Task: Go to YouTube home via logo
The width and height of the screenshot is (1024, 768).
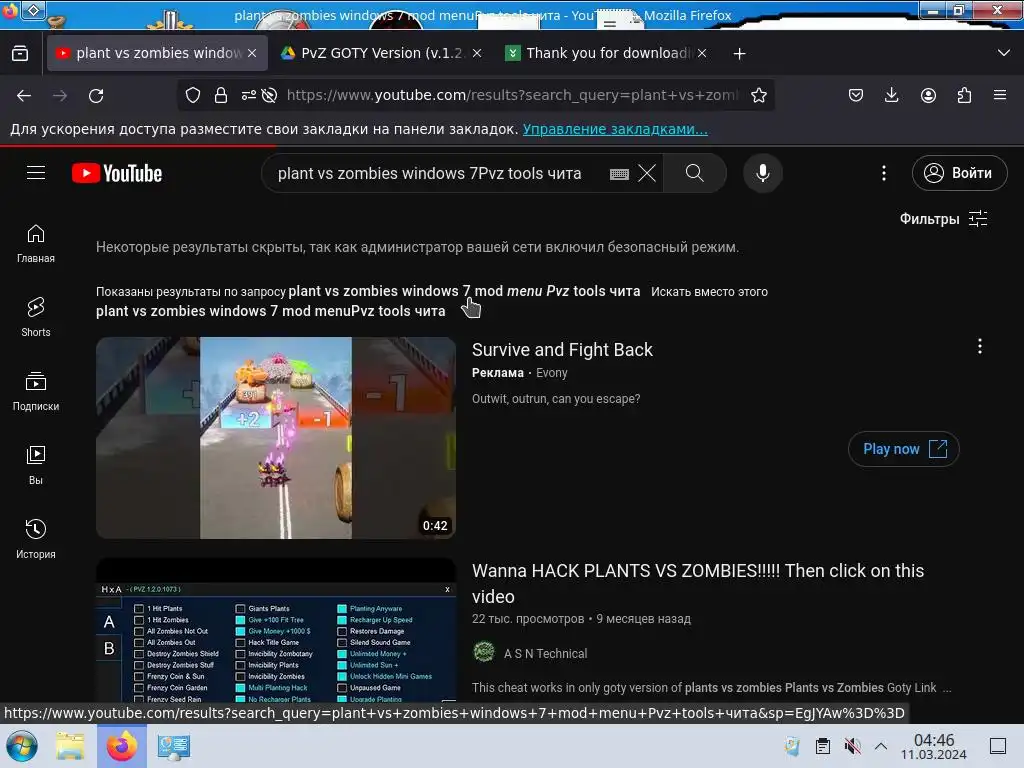Action: (117, 173)
